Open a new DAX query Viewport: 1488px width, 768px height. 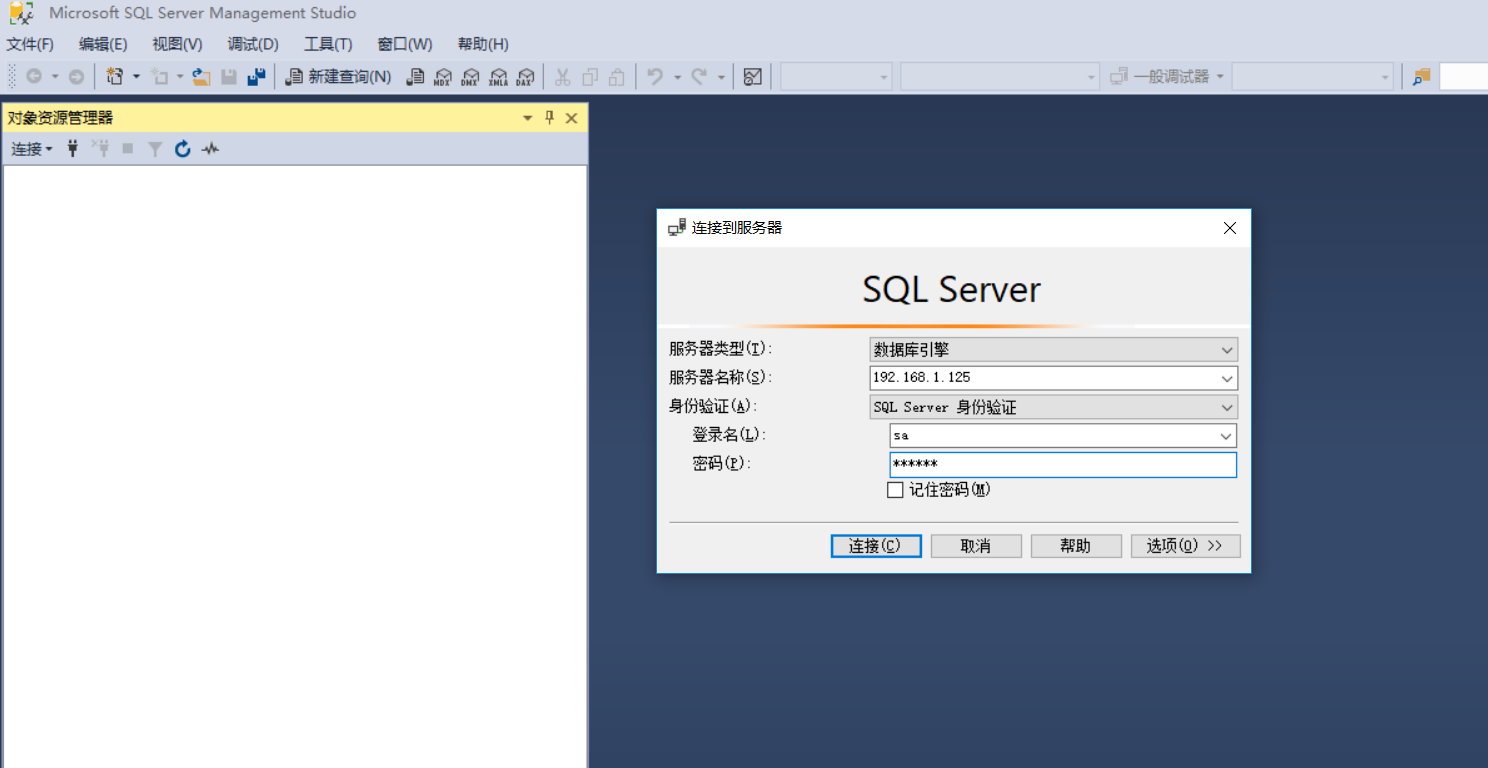pyautogui.click(x=525, y=76)
